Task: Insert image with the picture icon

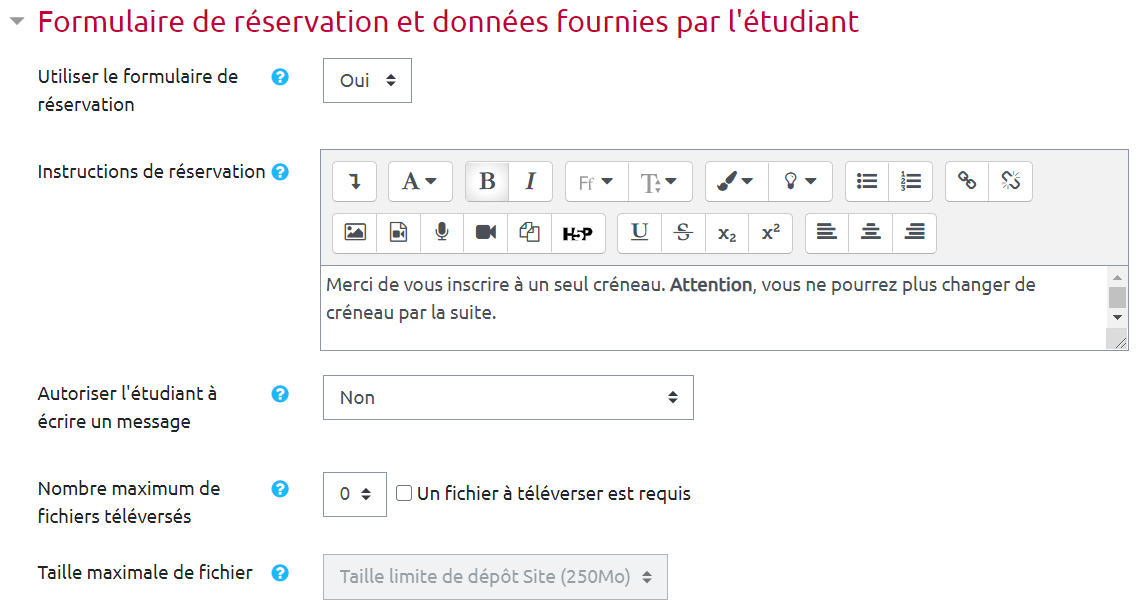Action: click(355, 233)
